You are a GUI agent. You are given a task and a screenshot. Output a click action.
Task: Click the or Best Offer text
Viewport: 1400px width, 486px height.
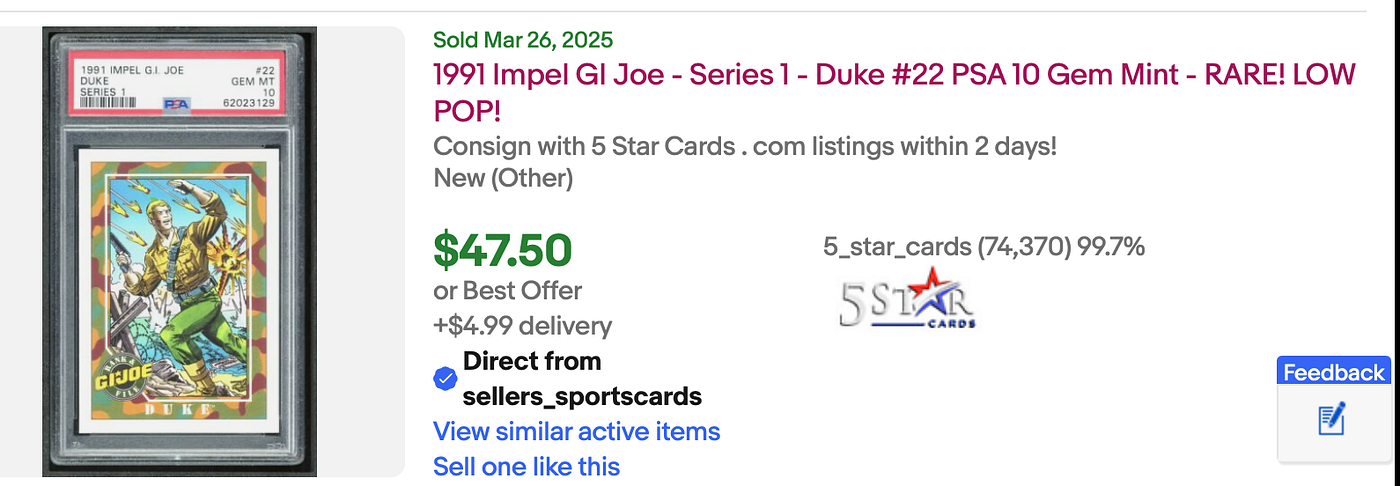(507, 291)
